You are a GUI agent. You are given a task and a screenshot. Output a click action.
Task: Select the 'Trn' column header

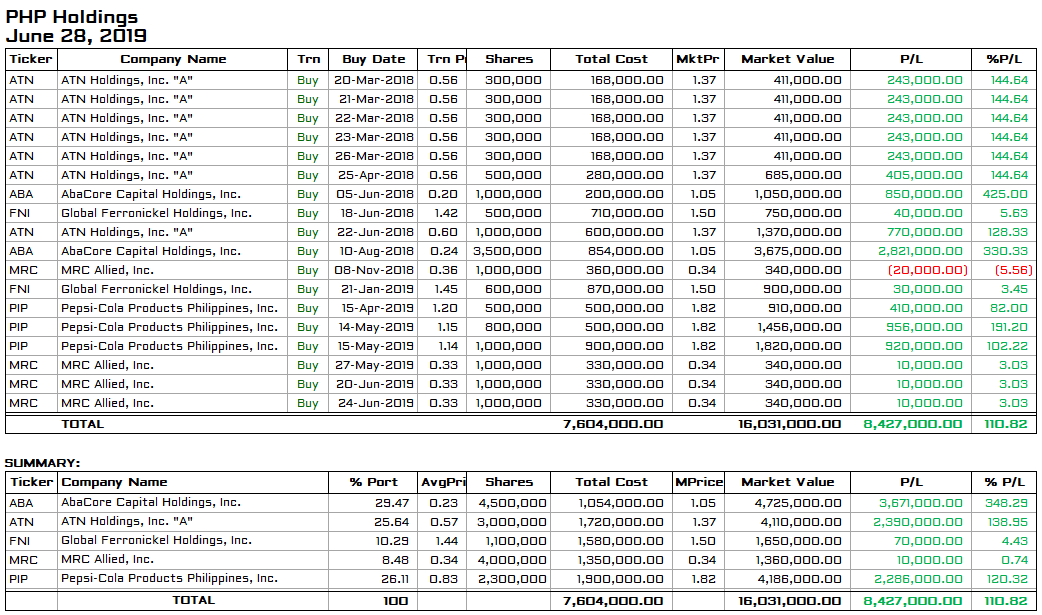coord(308,59)
